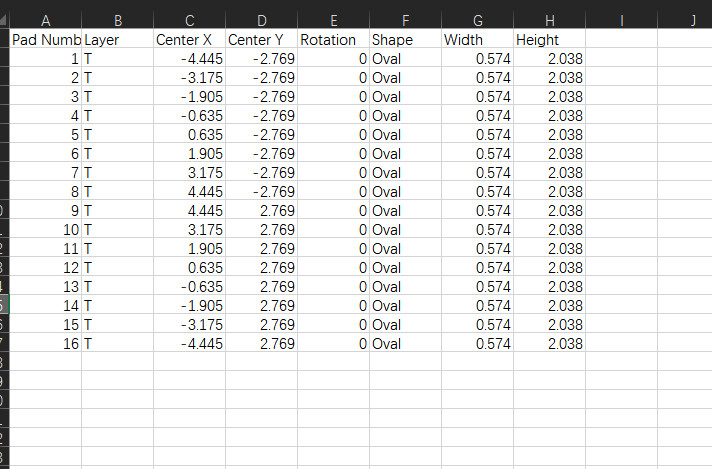The height and width of the screenshot is (469, 712).
Task: Click pad number 14 cell
Action: [x=45, y=306]
